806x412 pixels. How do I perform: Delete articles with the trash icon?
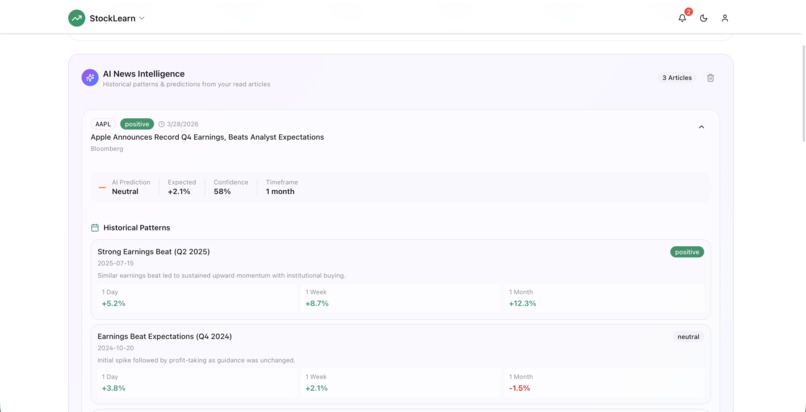point(710,78)
